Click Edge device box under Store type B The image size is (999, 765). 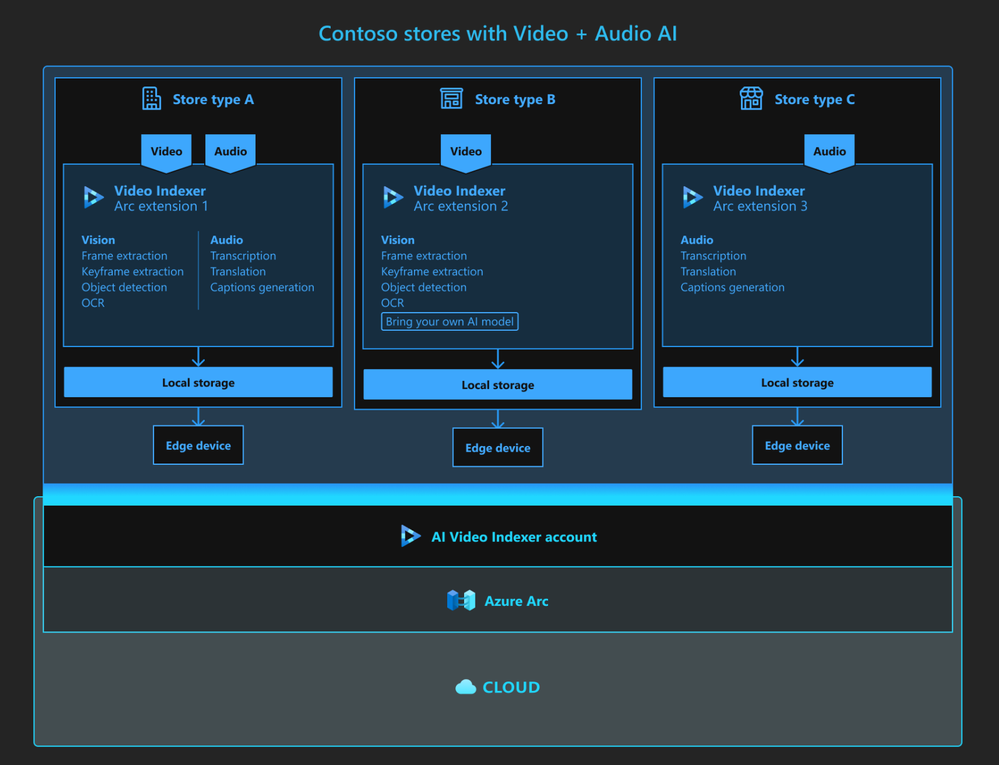tap(498, 448)
